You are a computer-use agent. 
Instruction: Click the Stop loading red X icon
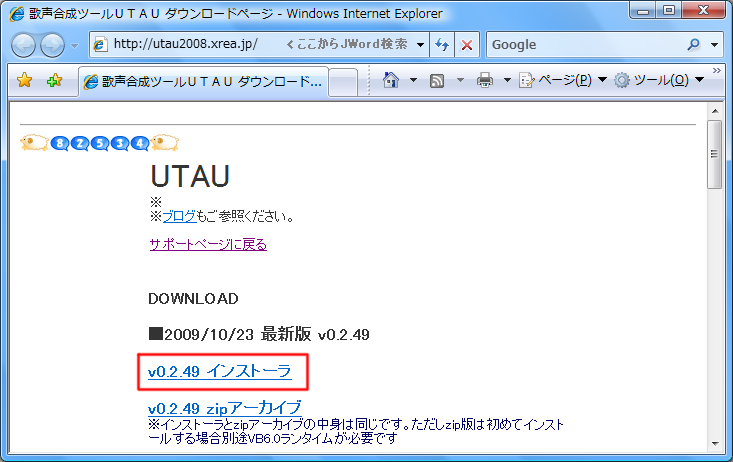(467, 45)
